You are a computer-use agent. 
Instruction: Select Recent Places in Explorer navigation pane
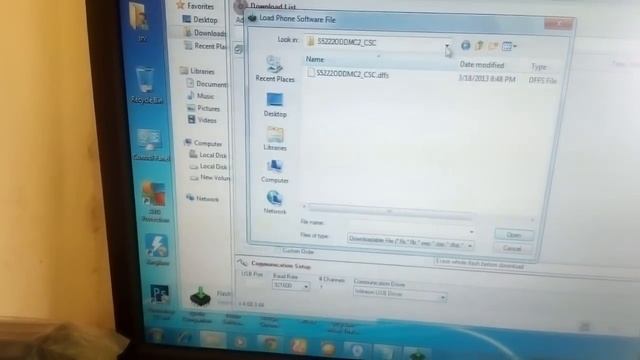[205, 46]
